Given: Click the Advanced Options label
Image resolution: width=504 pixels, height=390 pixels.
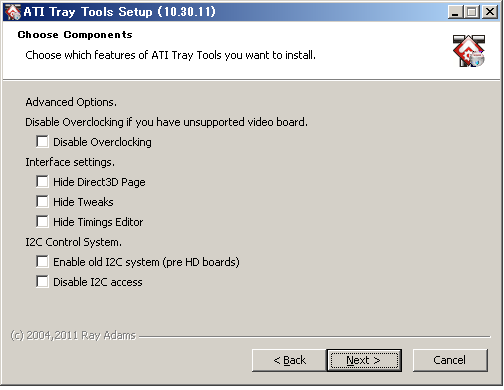Looking at the screenshot, I should coord(71,102).
